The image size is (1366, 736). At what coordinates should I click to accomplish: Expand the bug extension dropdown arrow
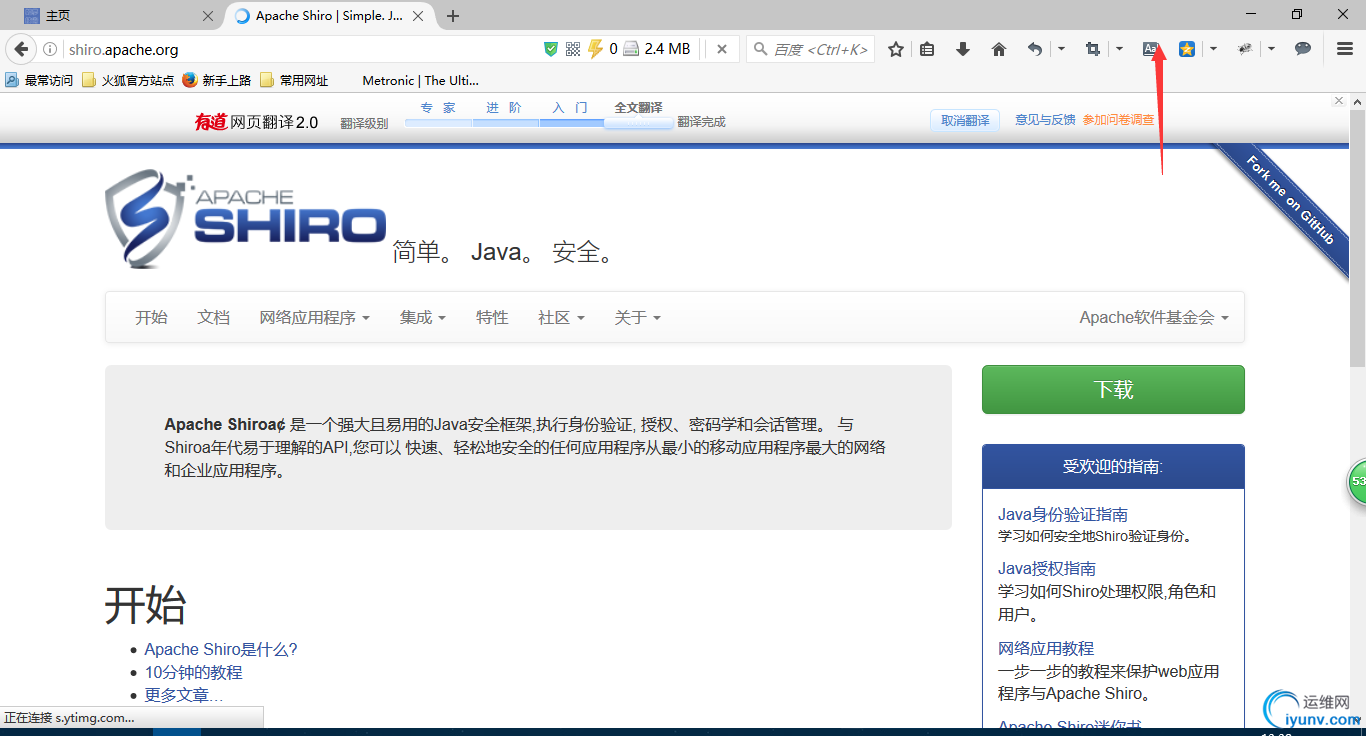click(1271, 49)
